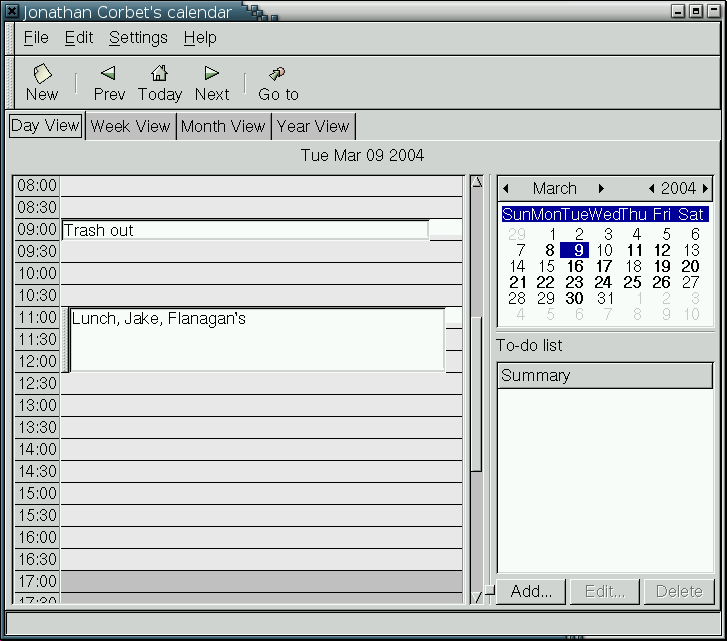Click the New appointment toolbar icon
Screen dimensions: 727x641
pyautogui.click(x=42, y=82)
